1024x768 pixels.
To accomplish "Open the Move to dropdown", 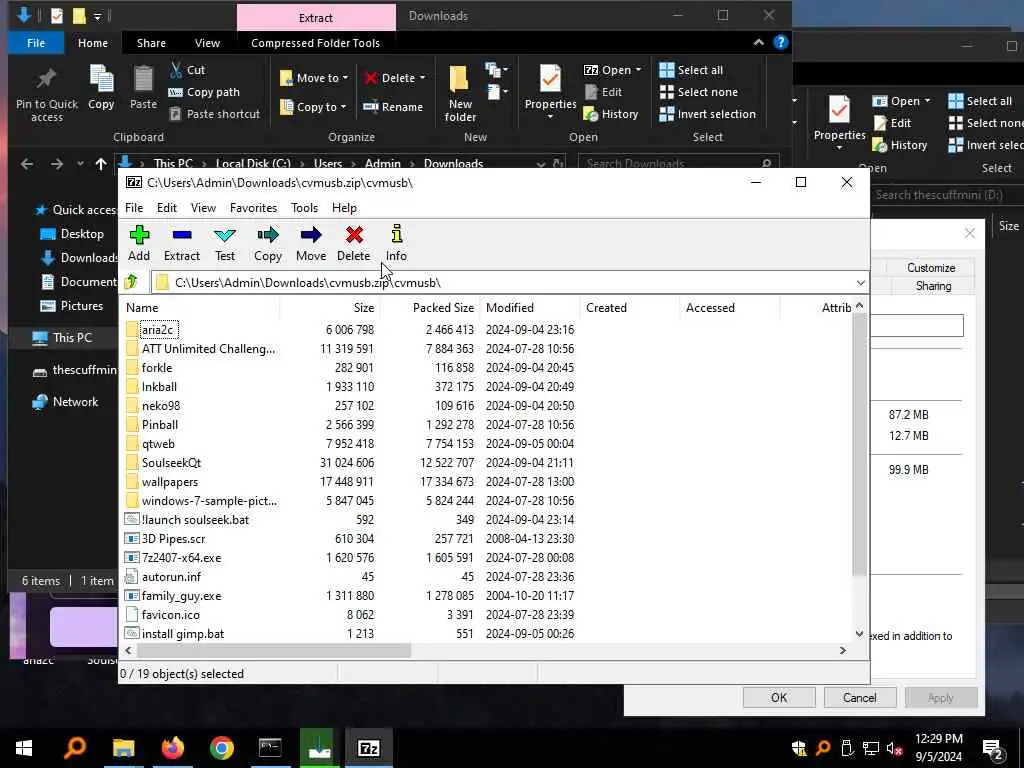I will [x=314, y=78].
